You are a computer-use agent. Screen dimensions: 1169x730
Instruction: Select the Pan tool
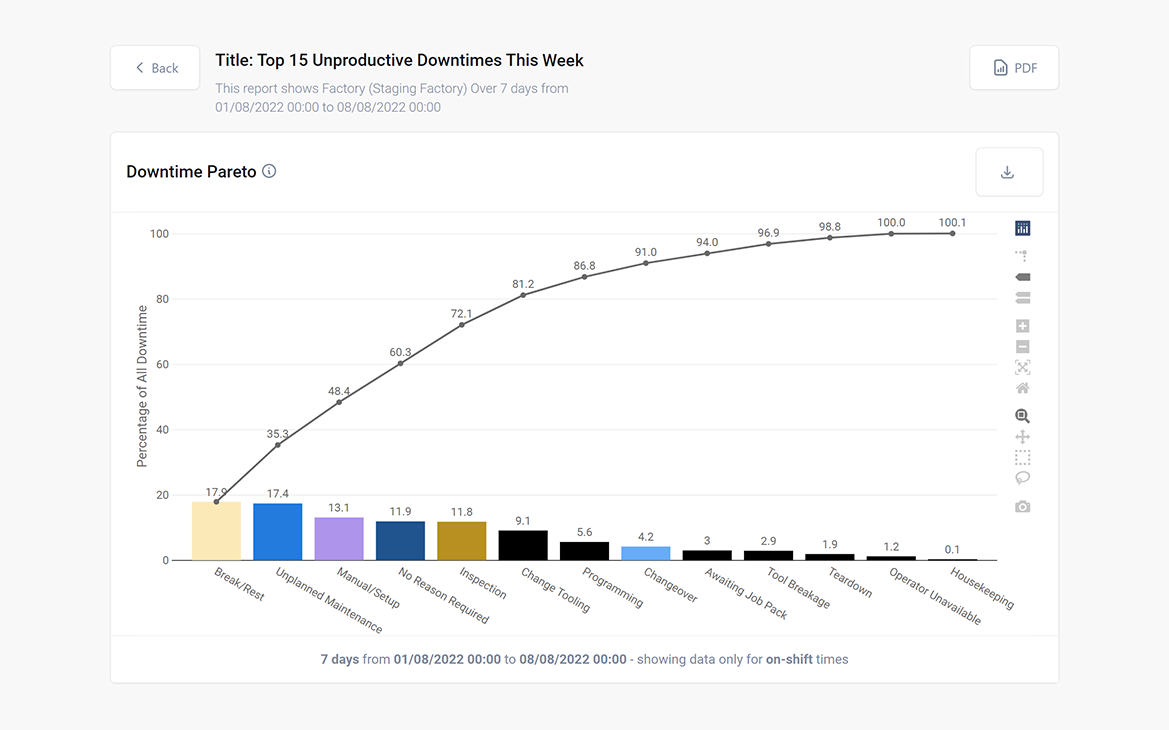point(1022,437)
